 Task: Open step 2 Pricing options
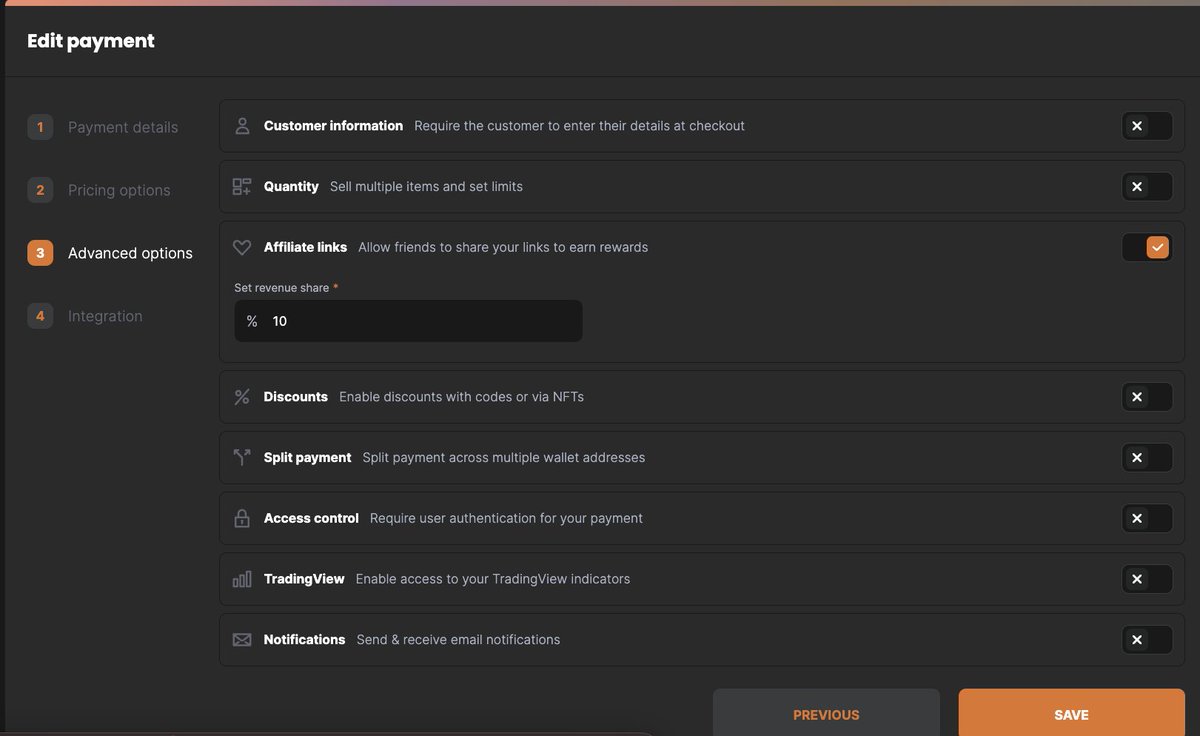(99, 190)
